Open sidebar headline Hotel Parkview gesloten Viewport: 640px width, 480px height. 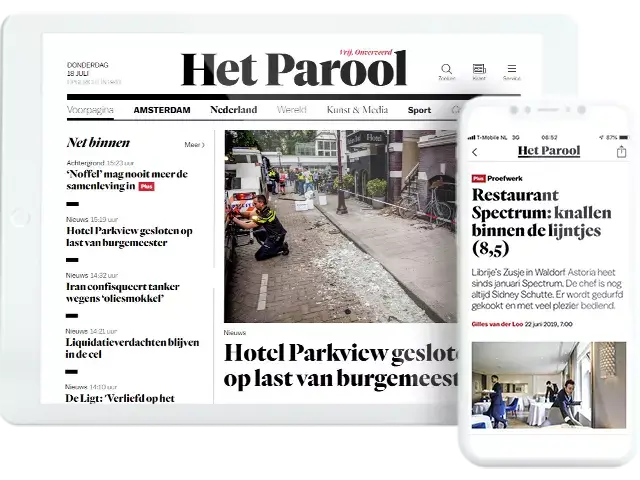click(x=129, y=236)
